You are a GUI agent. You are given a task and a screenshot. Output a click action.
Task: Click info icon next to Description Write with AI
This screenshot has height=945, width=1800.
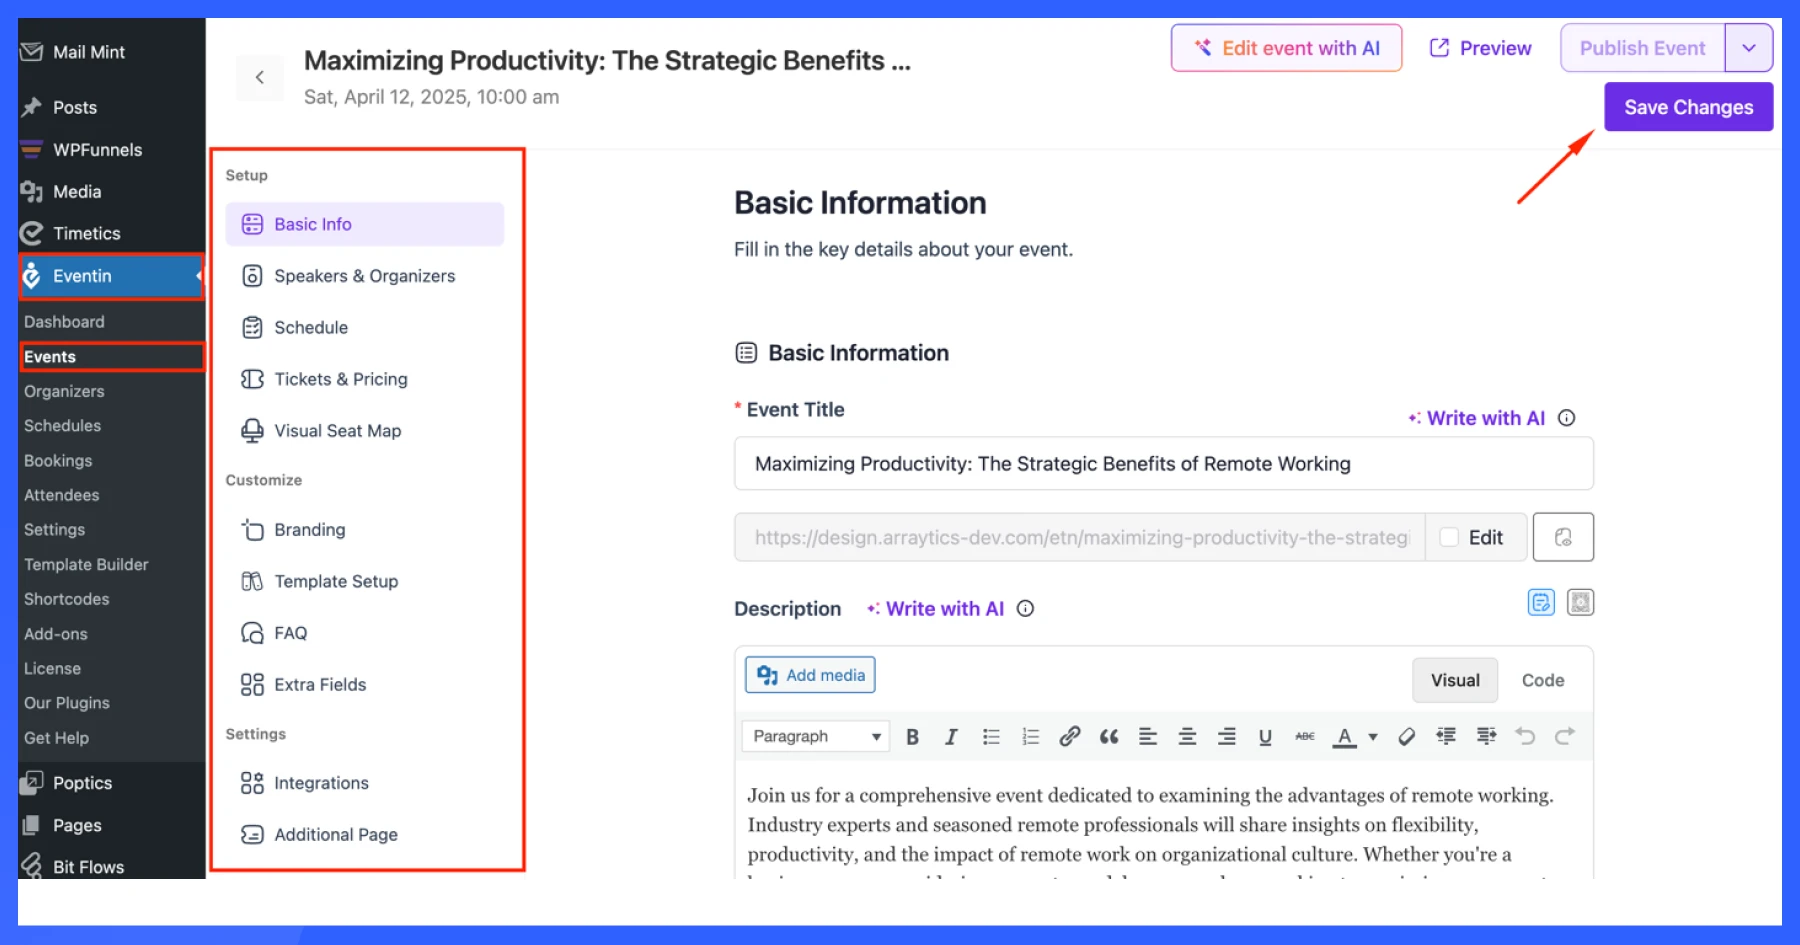pyautogui.click(x=1025, y=609)
